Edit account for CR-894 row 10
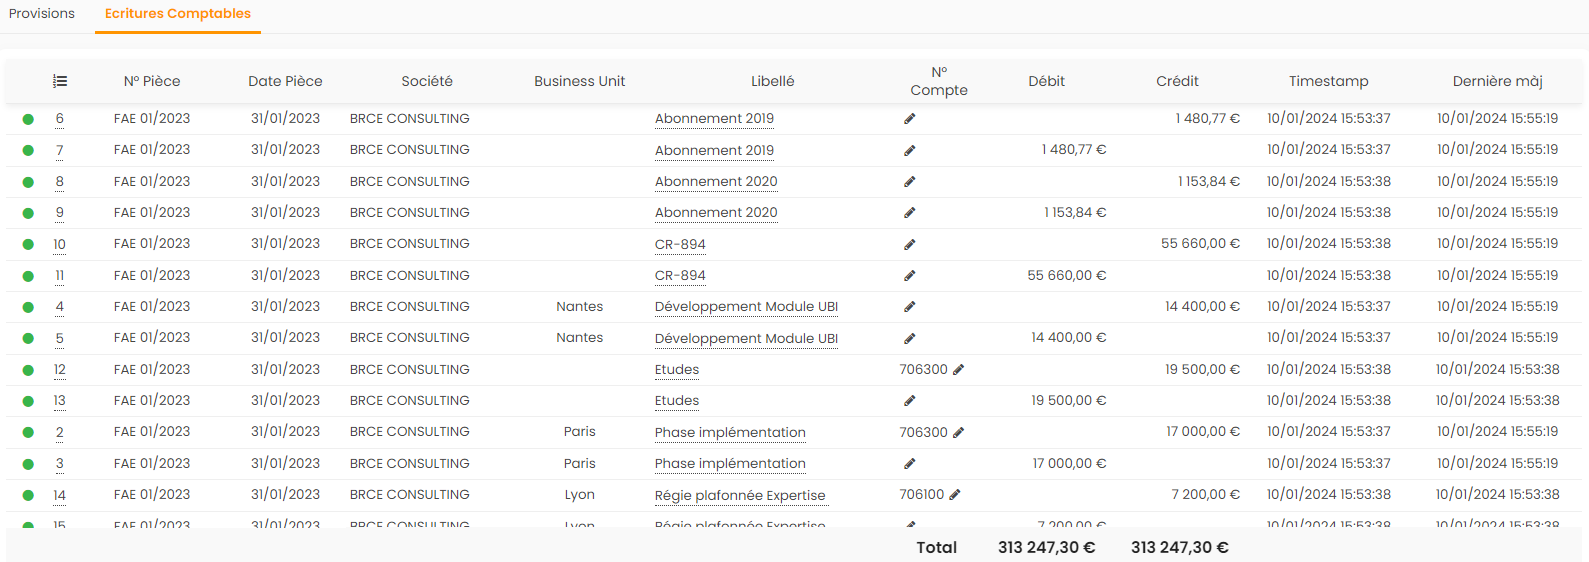1589x562 pixels. coord(909,245)
